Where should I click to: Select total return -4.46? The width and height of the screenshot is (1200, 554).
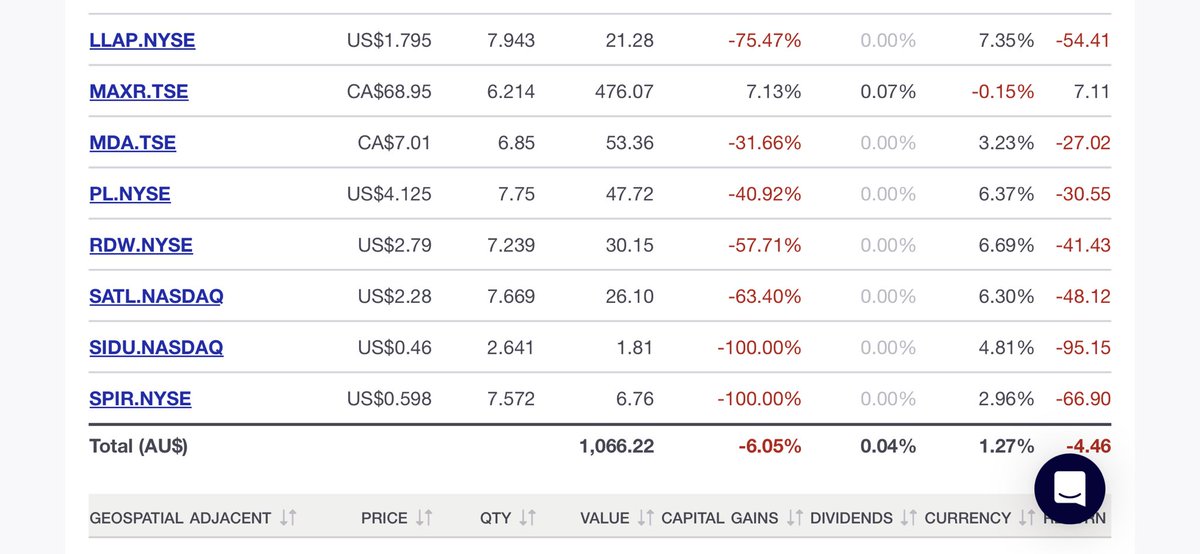coord(1088,446)
